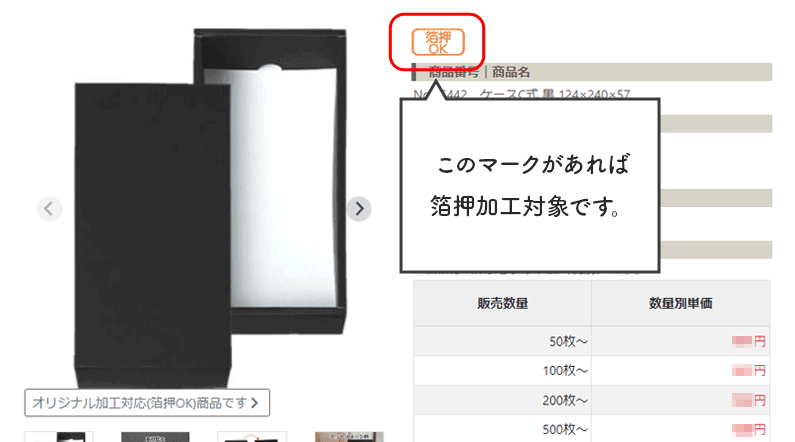The image size is (795, 442).
Task: Click the main black box product image
Action: point(210,208)
